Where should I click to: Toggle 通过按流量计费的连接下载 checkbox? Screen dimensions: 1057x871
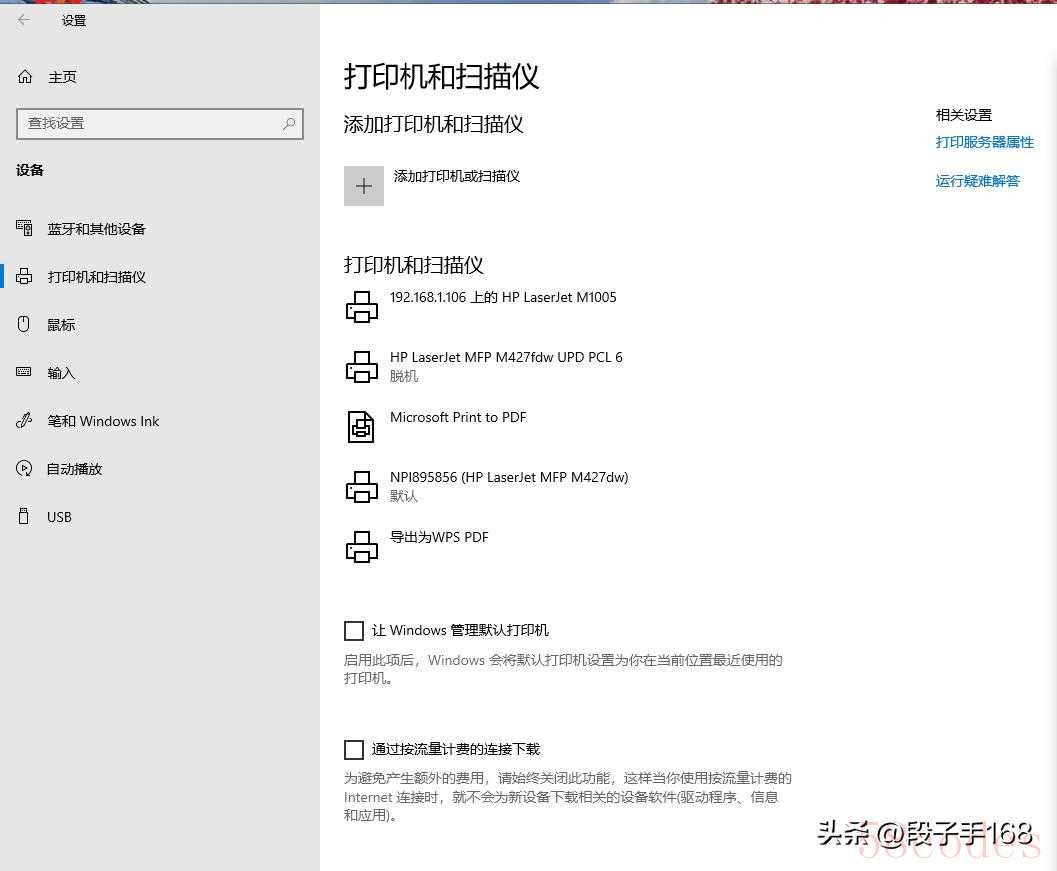coord(354,750)
